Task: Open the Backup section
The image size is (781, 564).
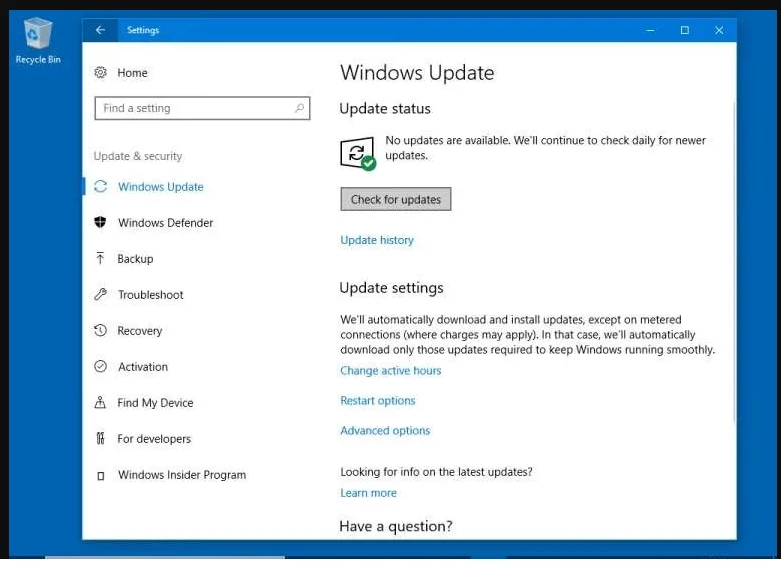Action: pyautogui.click(x=135, y=259)
